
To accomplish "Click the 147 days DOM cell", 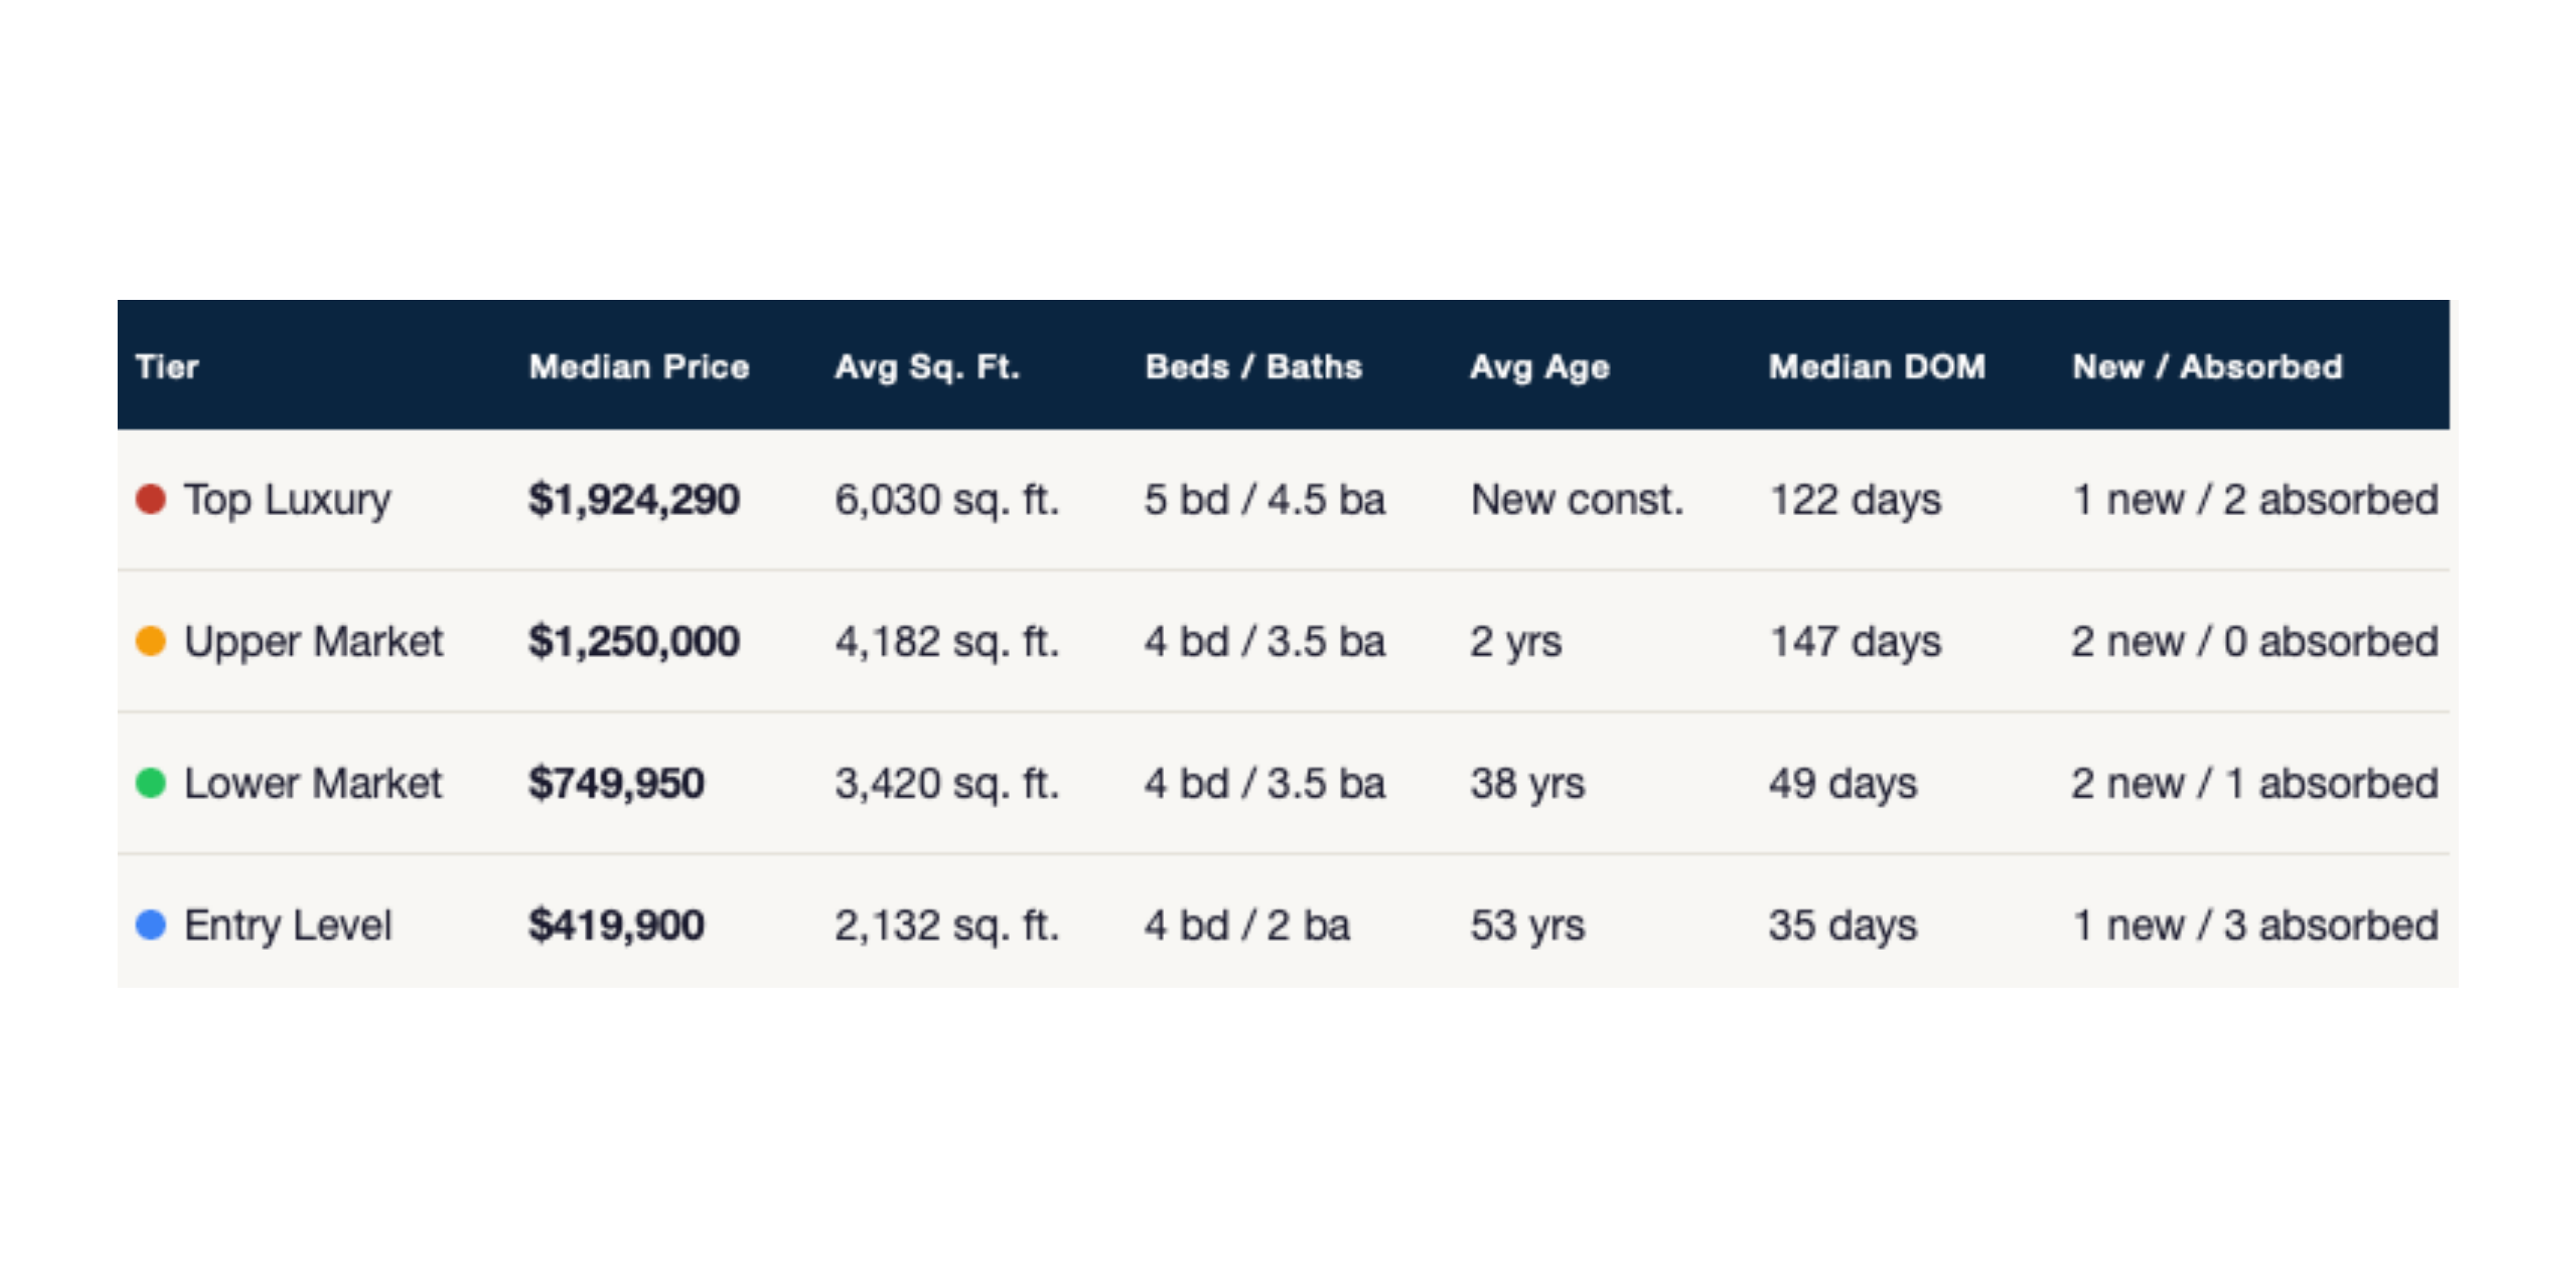I will [1855, 641].
